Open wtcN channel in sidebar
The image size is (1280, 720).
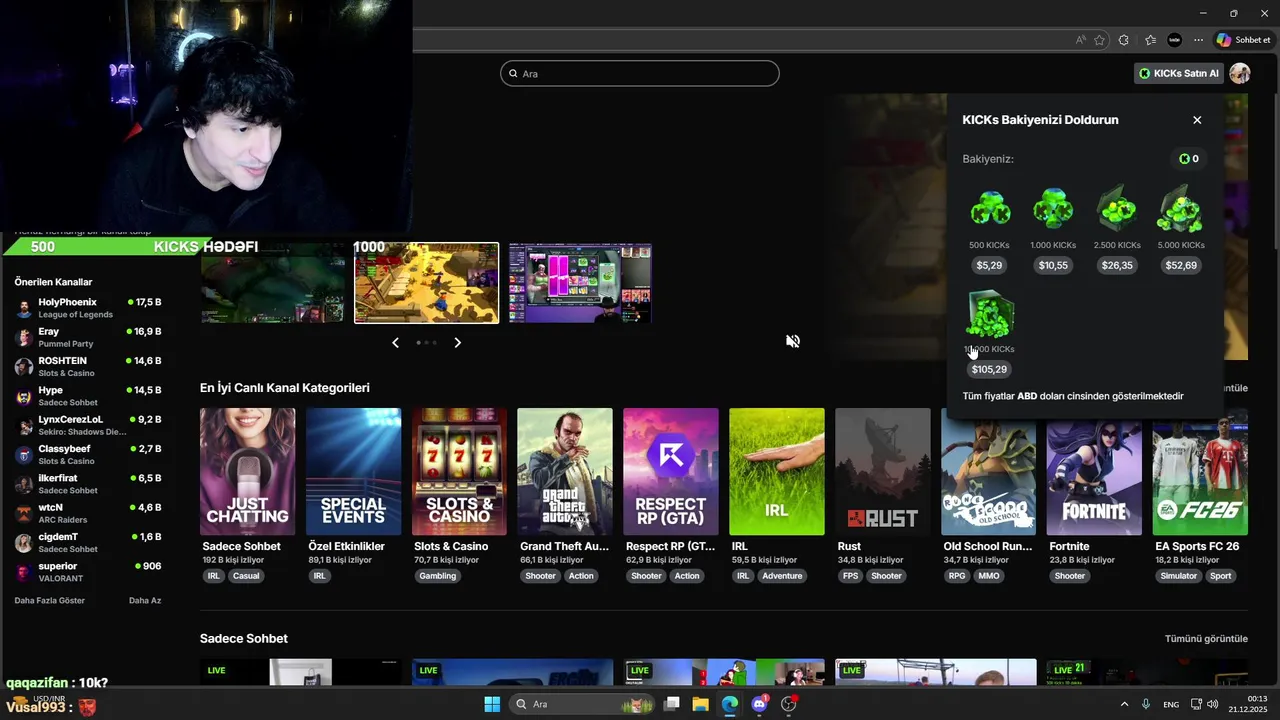point(88,513)
